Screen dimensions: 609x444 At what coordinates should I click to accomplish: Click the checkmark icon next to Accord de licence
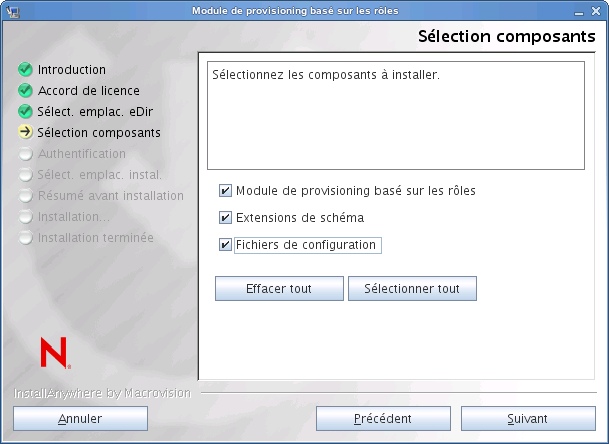coord(25,91)
